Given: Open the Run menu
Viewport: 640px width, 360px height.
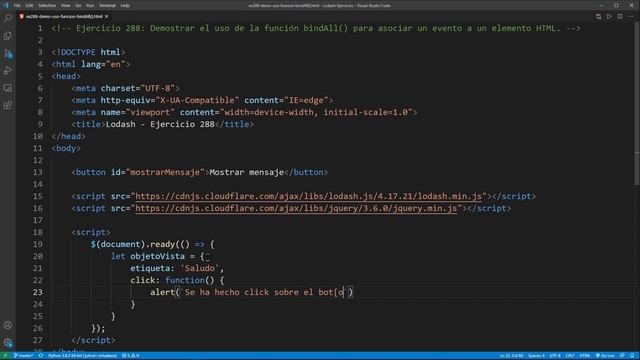Looking at the screenshot, I should [x=90, y=5].
